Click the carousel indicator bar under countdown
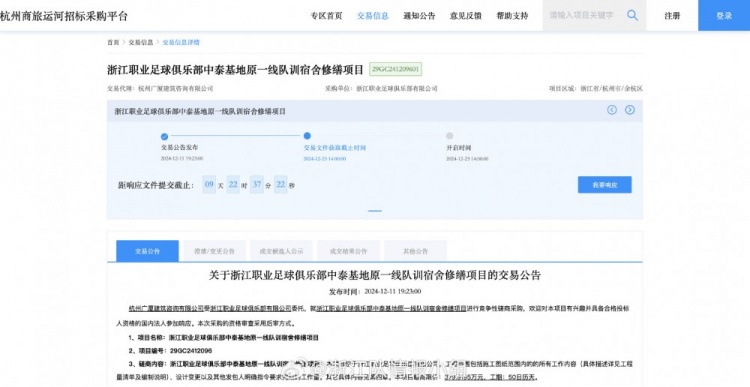The image size is (750, 387). click(x=375, y=210)
